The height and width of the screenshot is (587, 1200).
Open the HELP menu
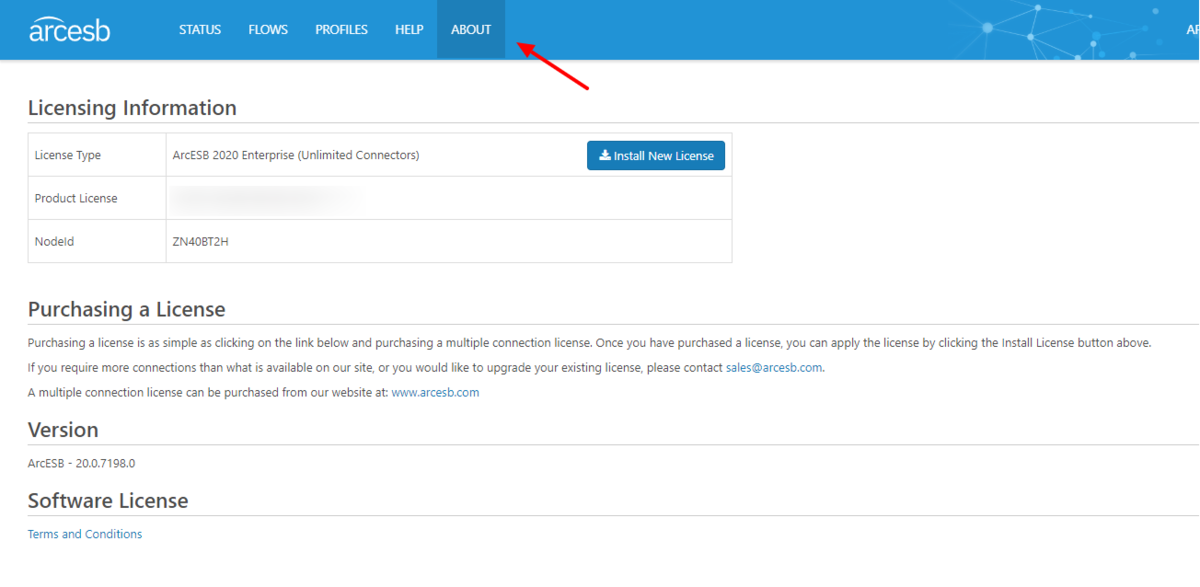tap(409, 30)
